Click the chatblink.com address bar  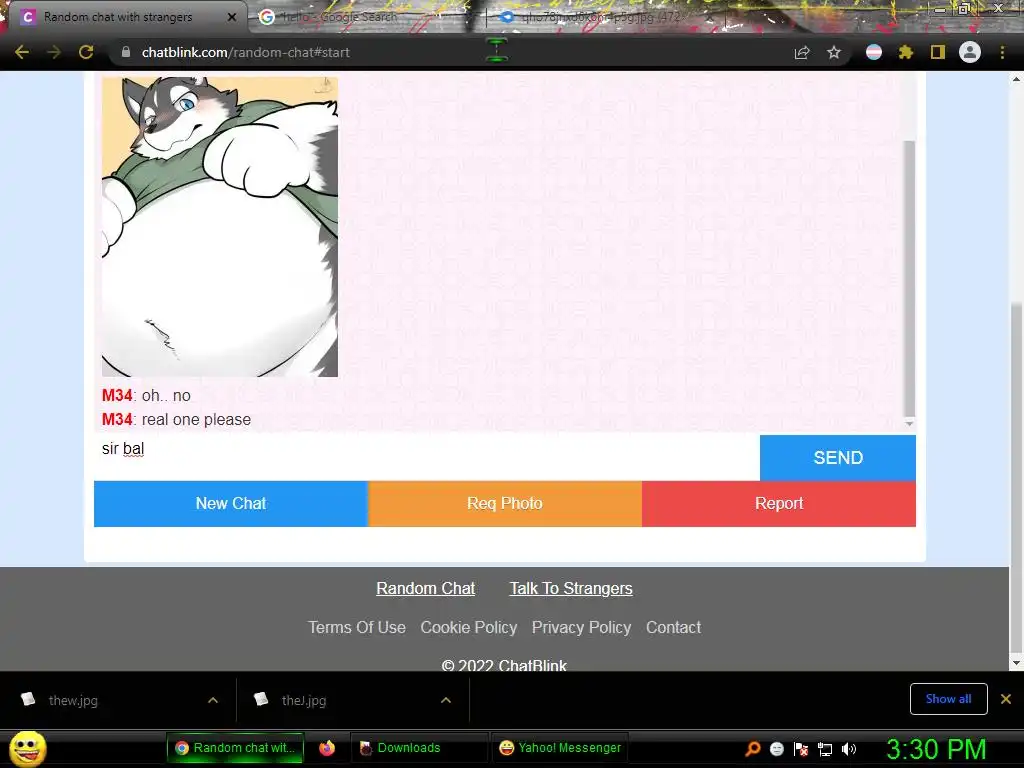point(451,52)
